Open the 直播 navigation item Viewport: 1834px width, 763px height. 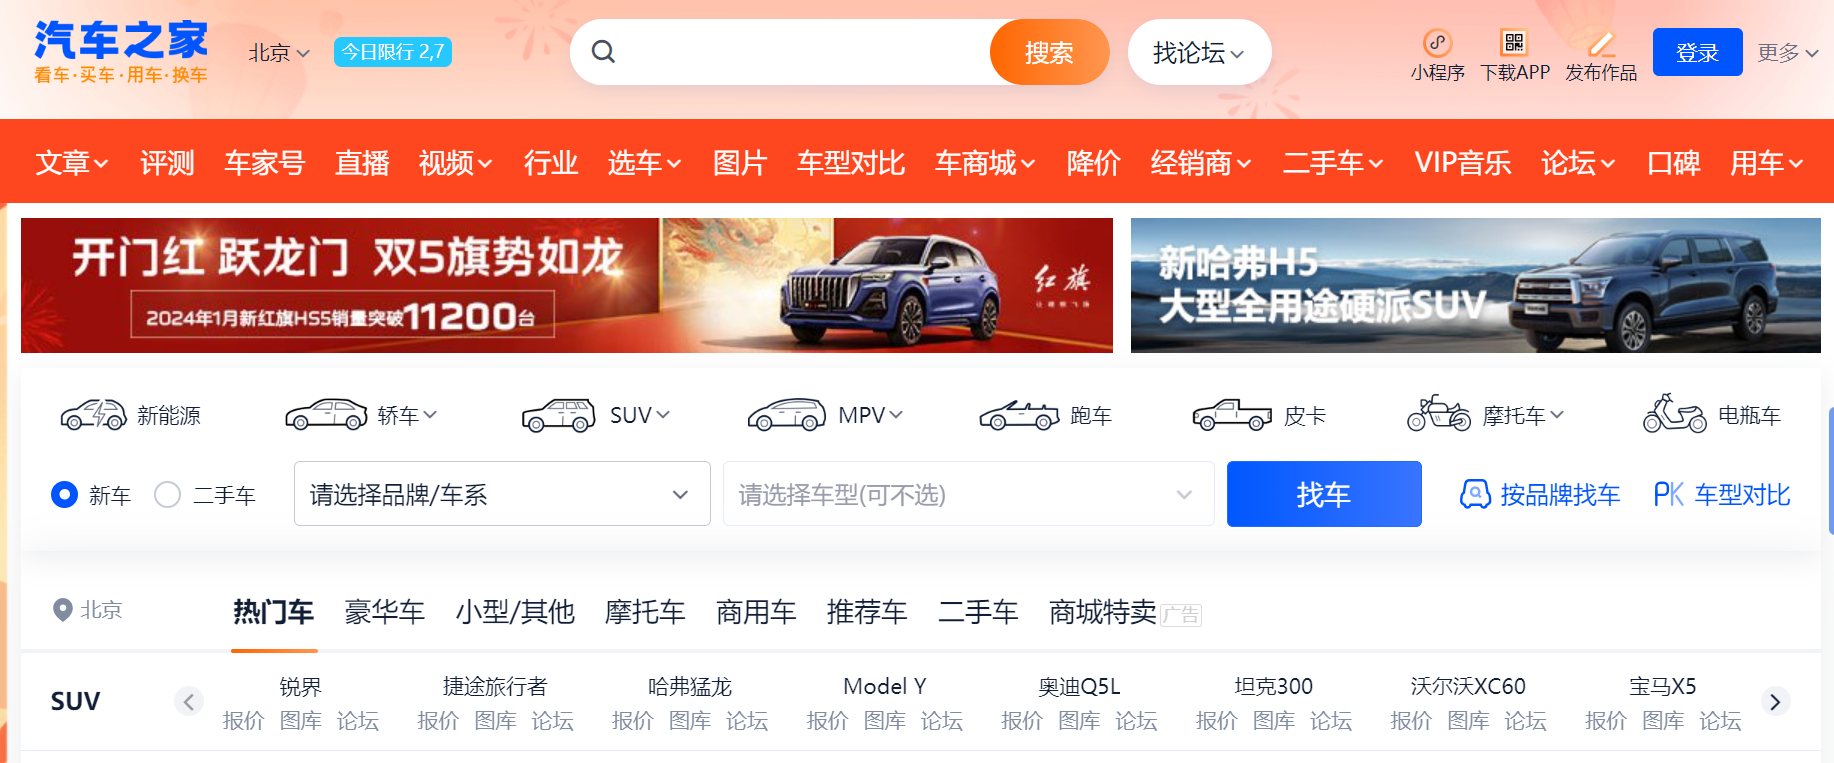[362, 162]
